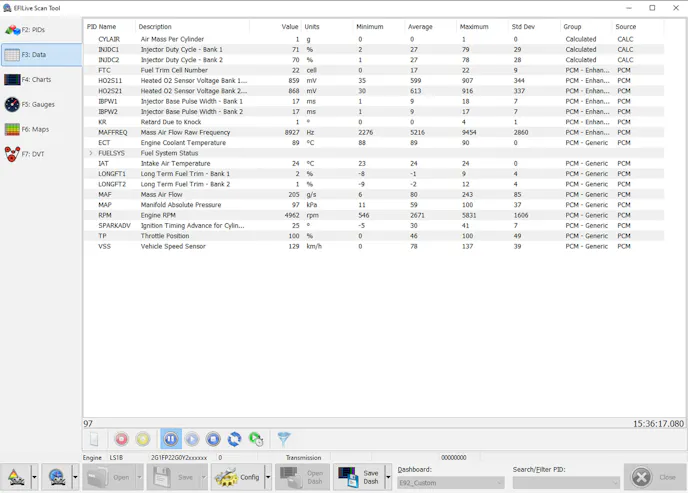The width and height of the screenshot is (688, 493).
Task: Open the F7: DVT panel
Action: pos(40,154)
